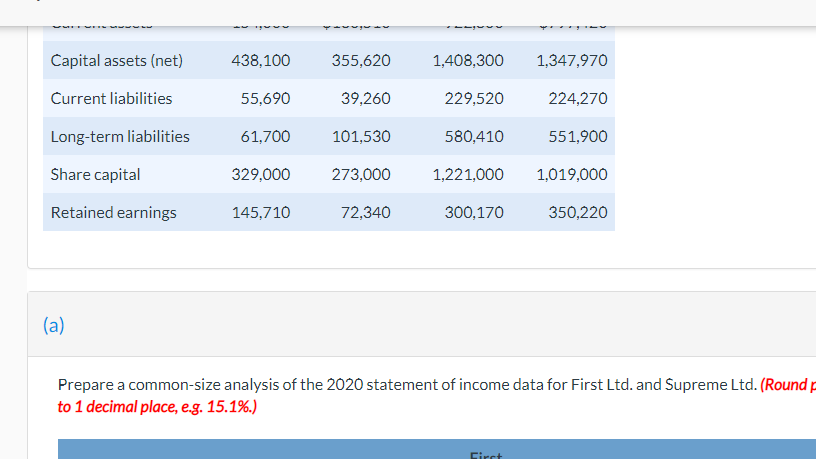Select the Retained earnings row label
Screen dimensions: 816x459
[x=113, y=212]
